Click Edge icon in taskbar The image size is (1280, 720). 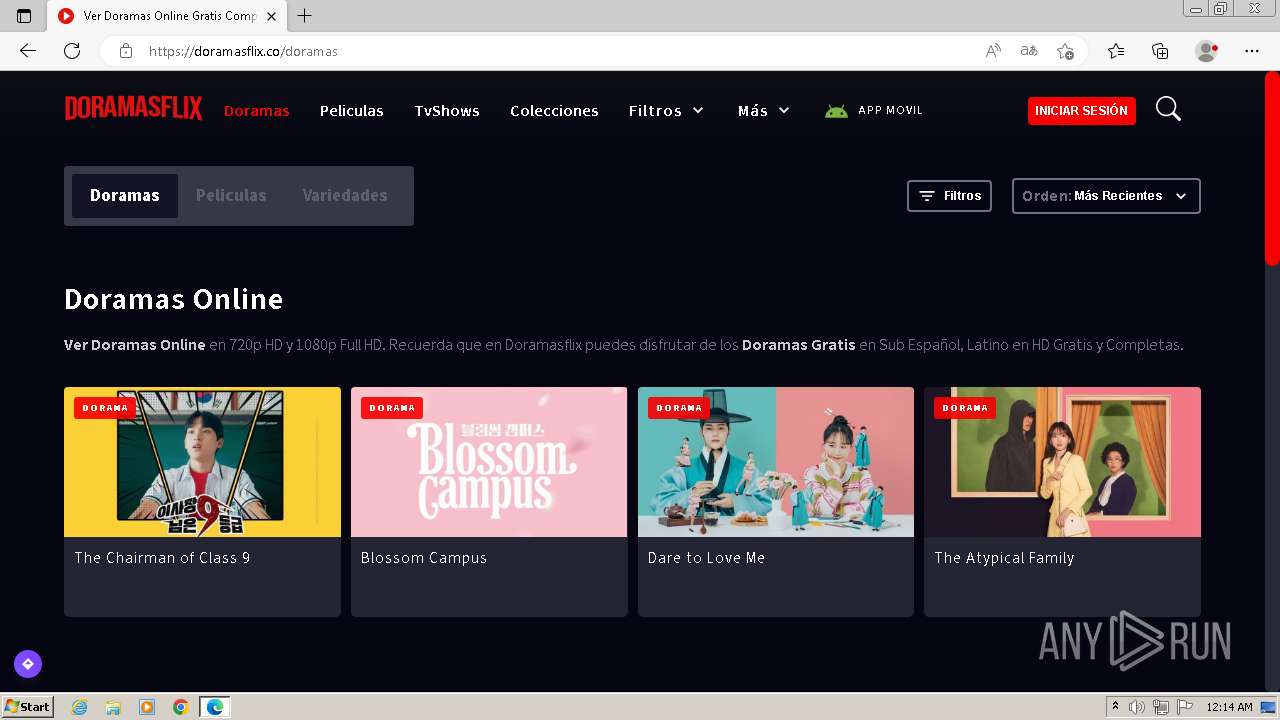tap(214, 707)
